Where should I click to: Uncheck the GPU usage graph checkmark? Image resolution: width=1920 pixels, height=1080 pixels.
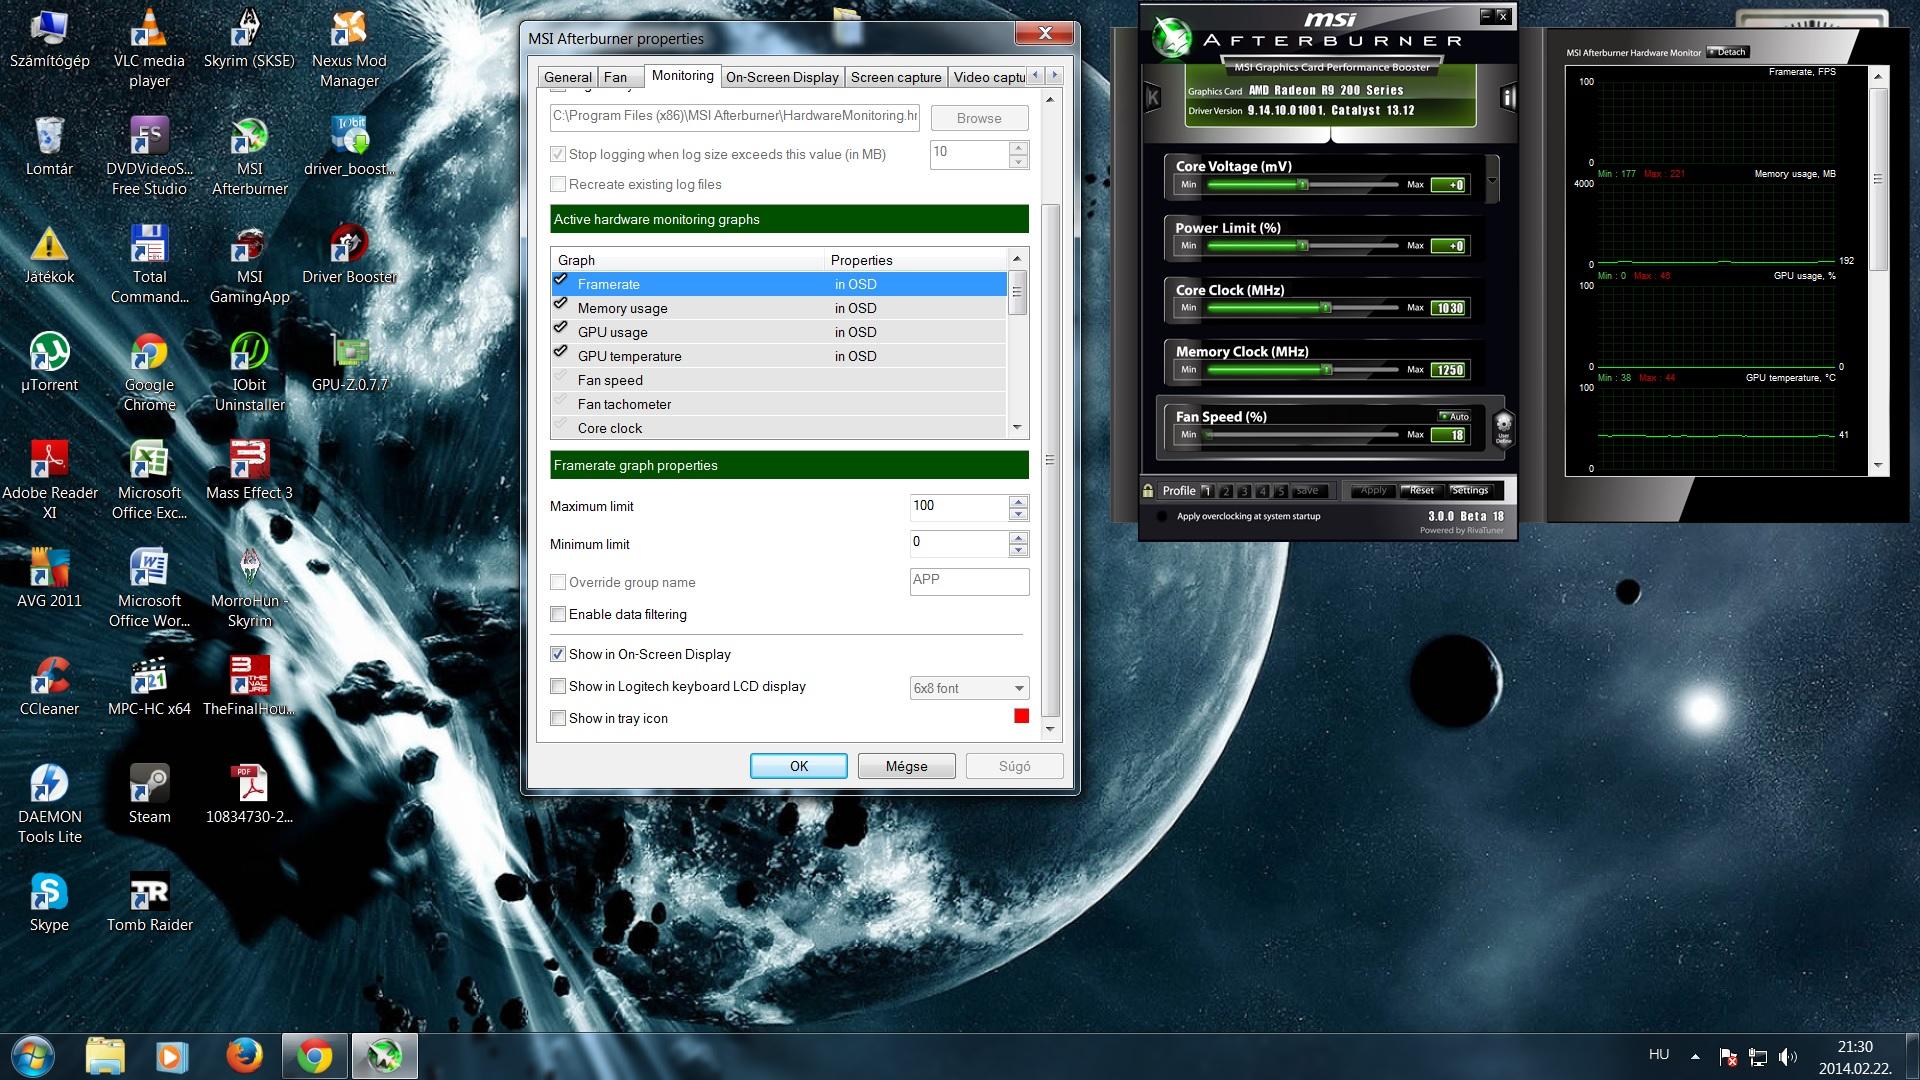(560, 328)
